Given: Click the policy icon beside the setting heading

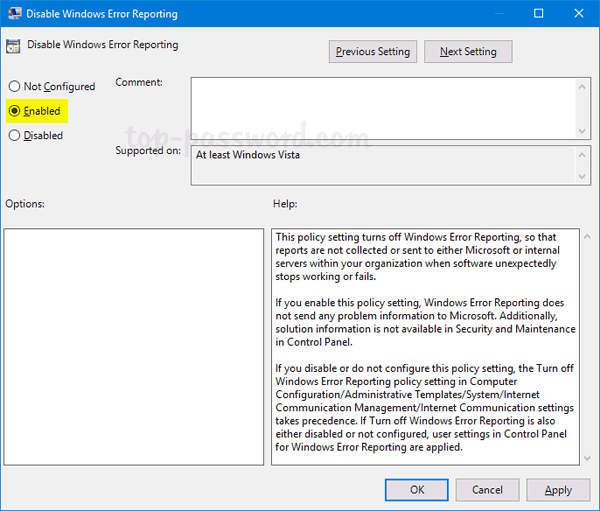Looking at the screenshot, I should click(x=14, y=45).
